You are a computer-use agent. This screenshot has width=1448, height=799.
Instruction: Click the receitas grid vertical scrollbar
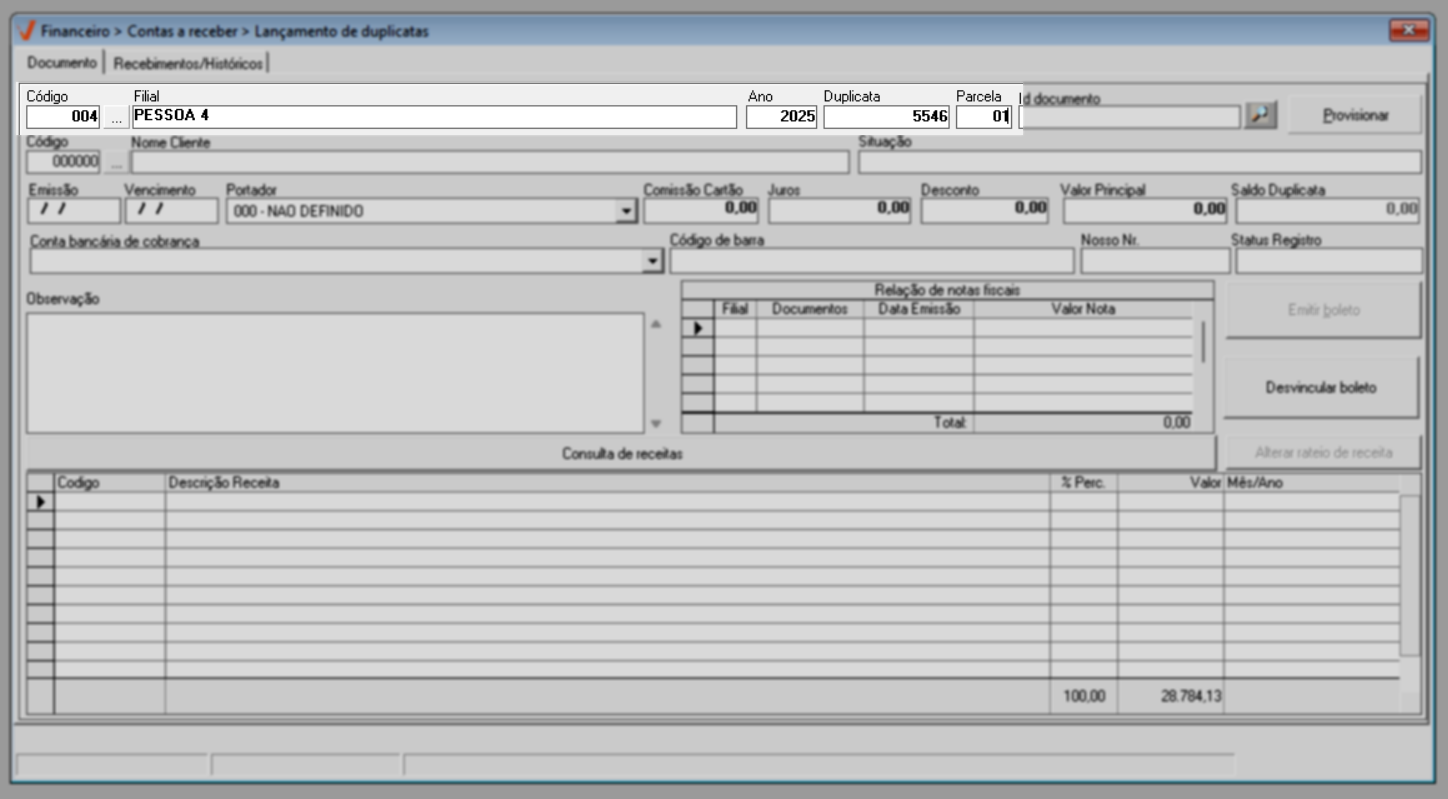pos(1409,576)
